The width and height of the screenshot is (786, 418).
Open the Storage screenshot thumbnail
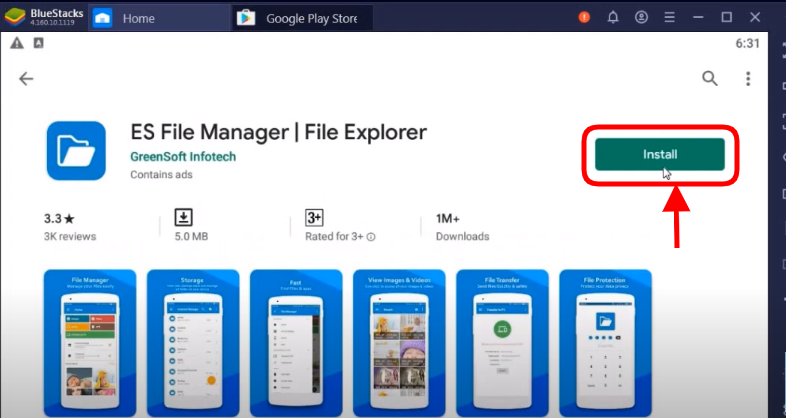193,343
